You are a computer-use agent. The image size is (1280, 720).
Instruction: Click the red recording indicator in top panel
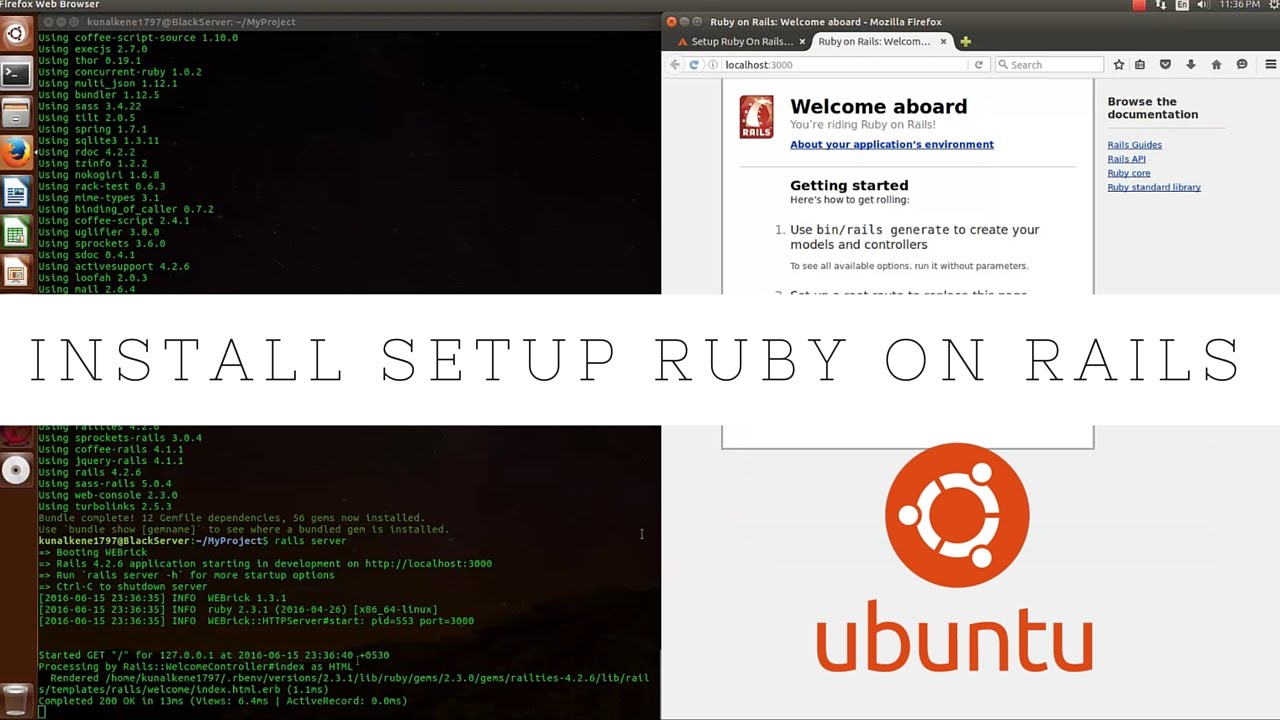click(1139, 5)
